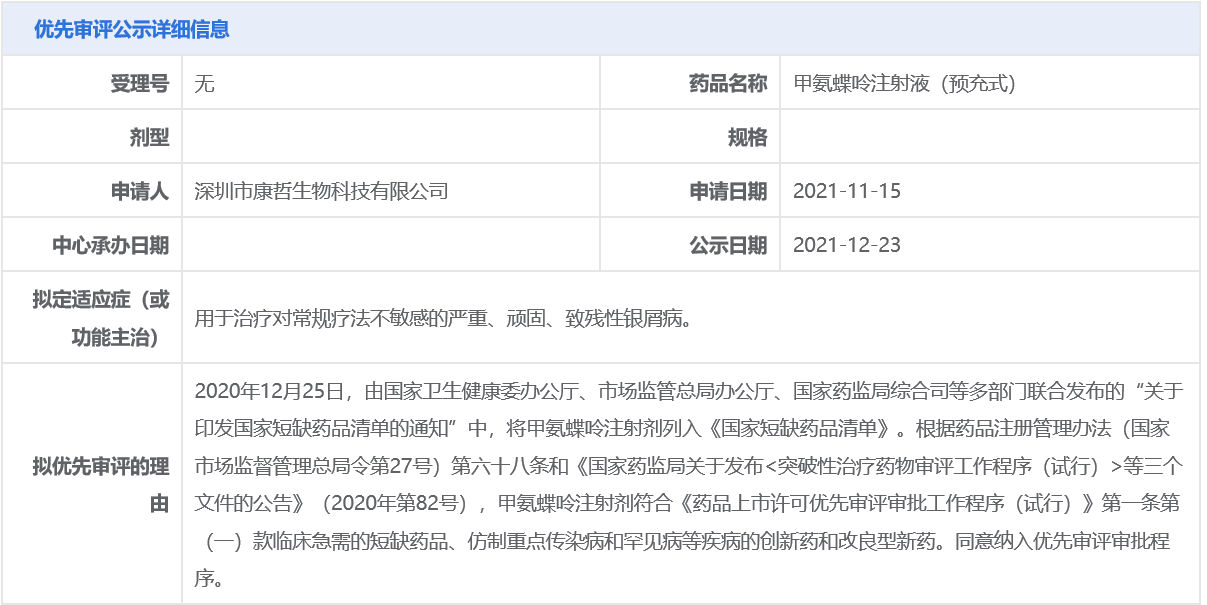
Task: Click the 剂型 field label
Action: pyautogui.click(x=149, y=137)
